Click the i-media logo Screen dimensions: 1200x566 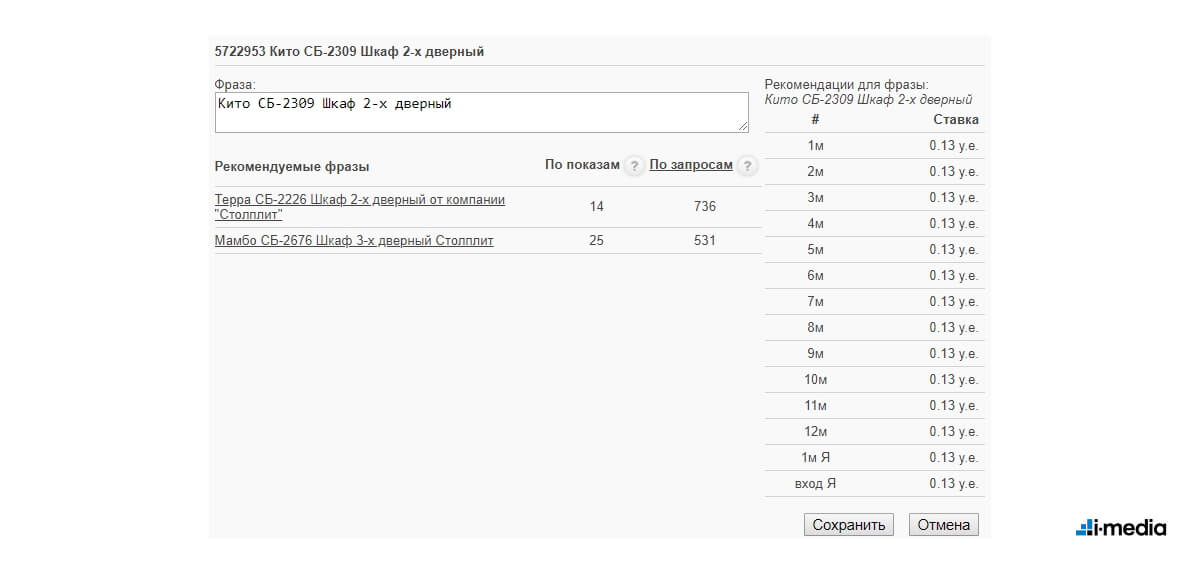click(x=1121, y=527)
